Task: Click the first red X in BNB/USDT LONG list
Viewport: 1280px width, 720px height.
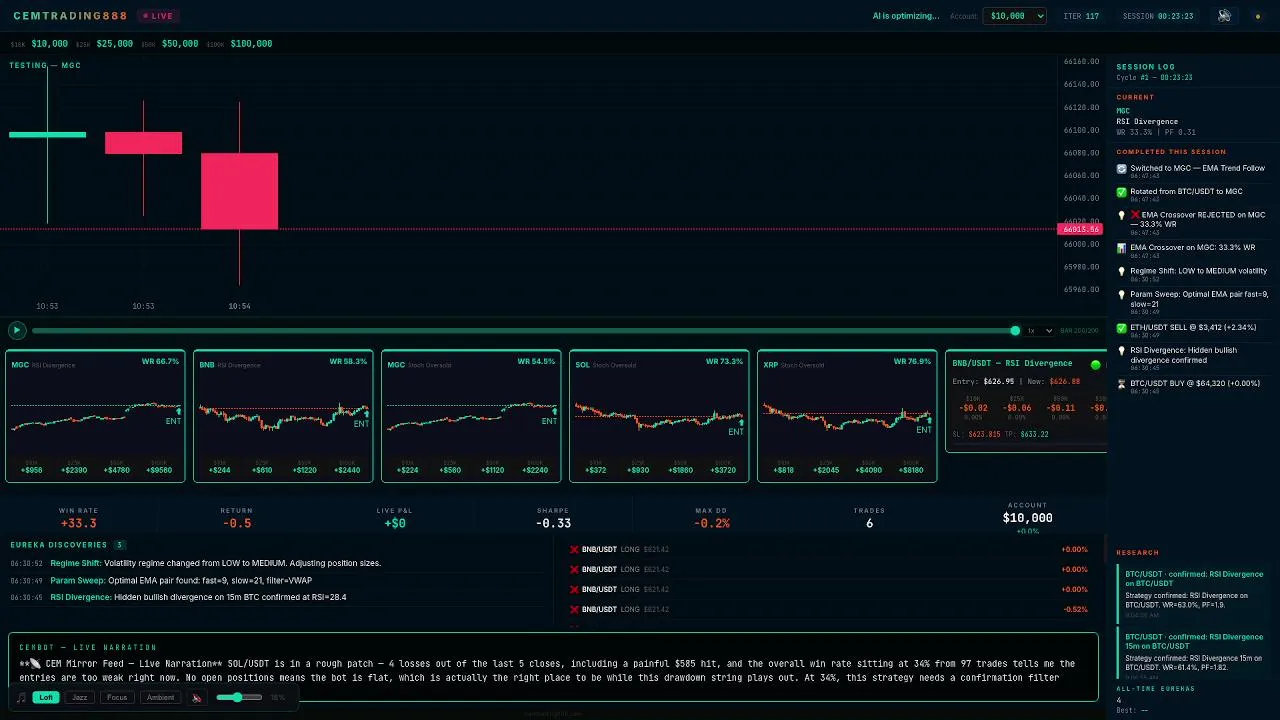Action: coord(574,549)
